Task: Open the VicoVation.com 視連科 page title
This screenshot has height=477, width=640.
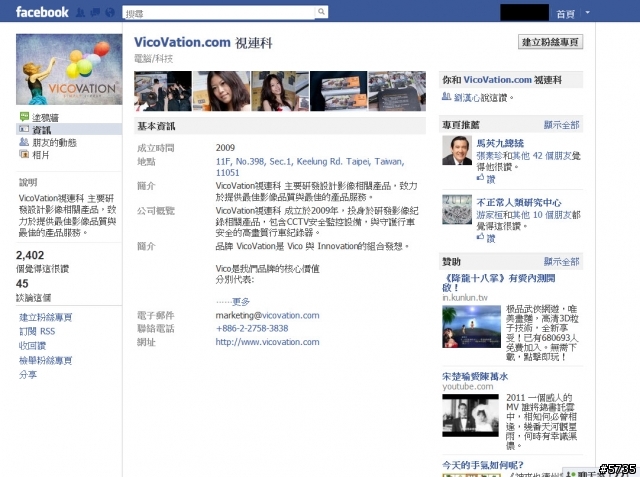Action: 203,42
